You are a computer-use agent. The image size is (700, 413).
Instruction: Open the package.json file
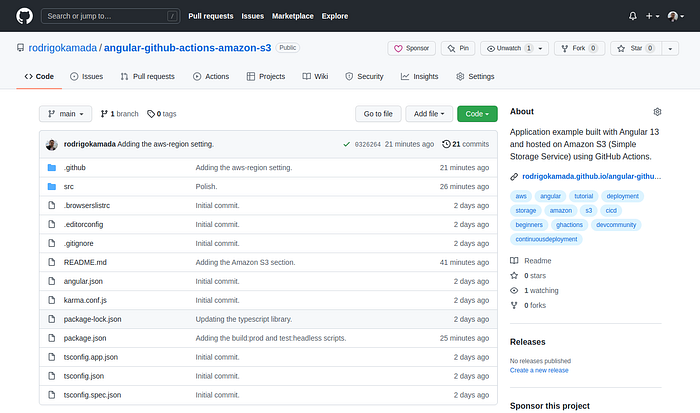pyautogui.click(x=85, y=338)
